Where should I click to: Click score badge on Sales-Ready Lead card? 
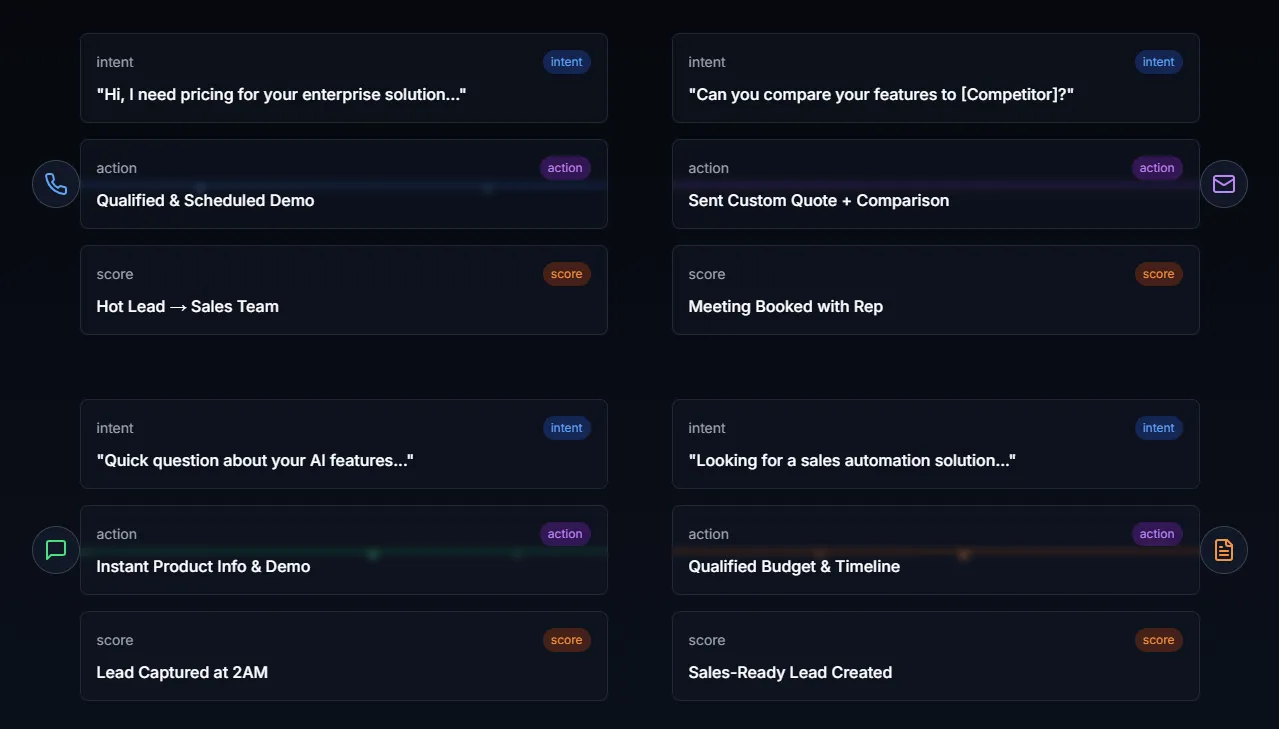point(1158,640)
